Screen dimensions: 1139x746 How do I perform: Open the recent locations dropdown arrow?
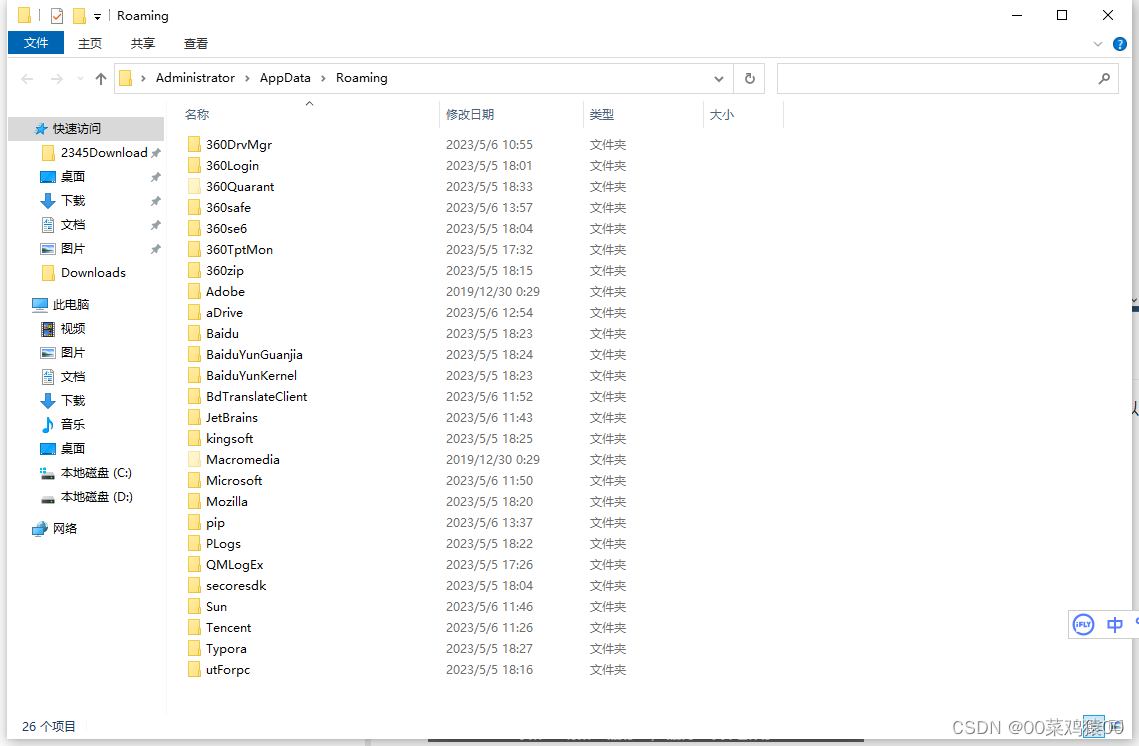point(80,78)
